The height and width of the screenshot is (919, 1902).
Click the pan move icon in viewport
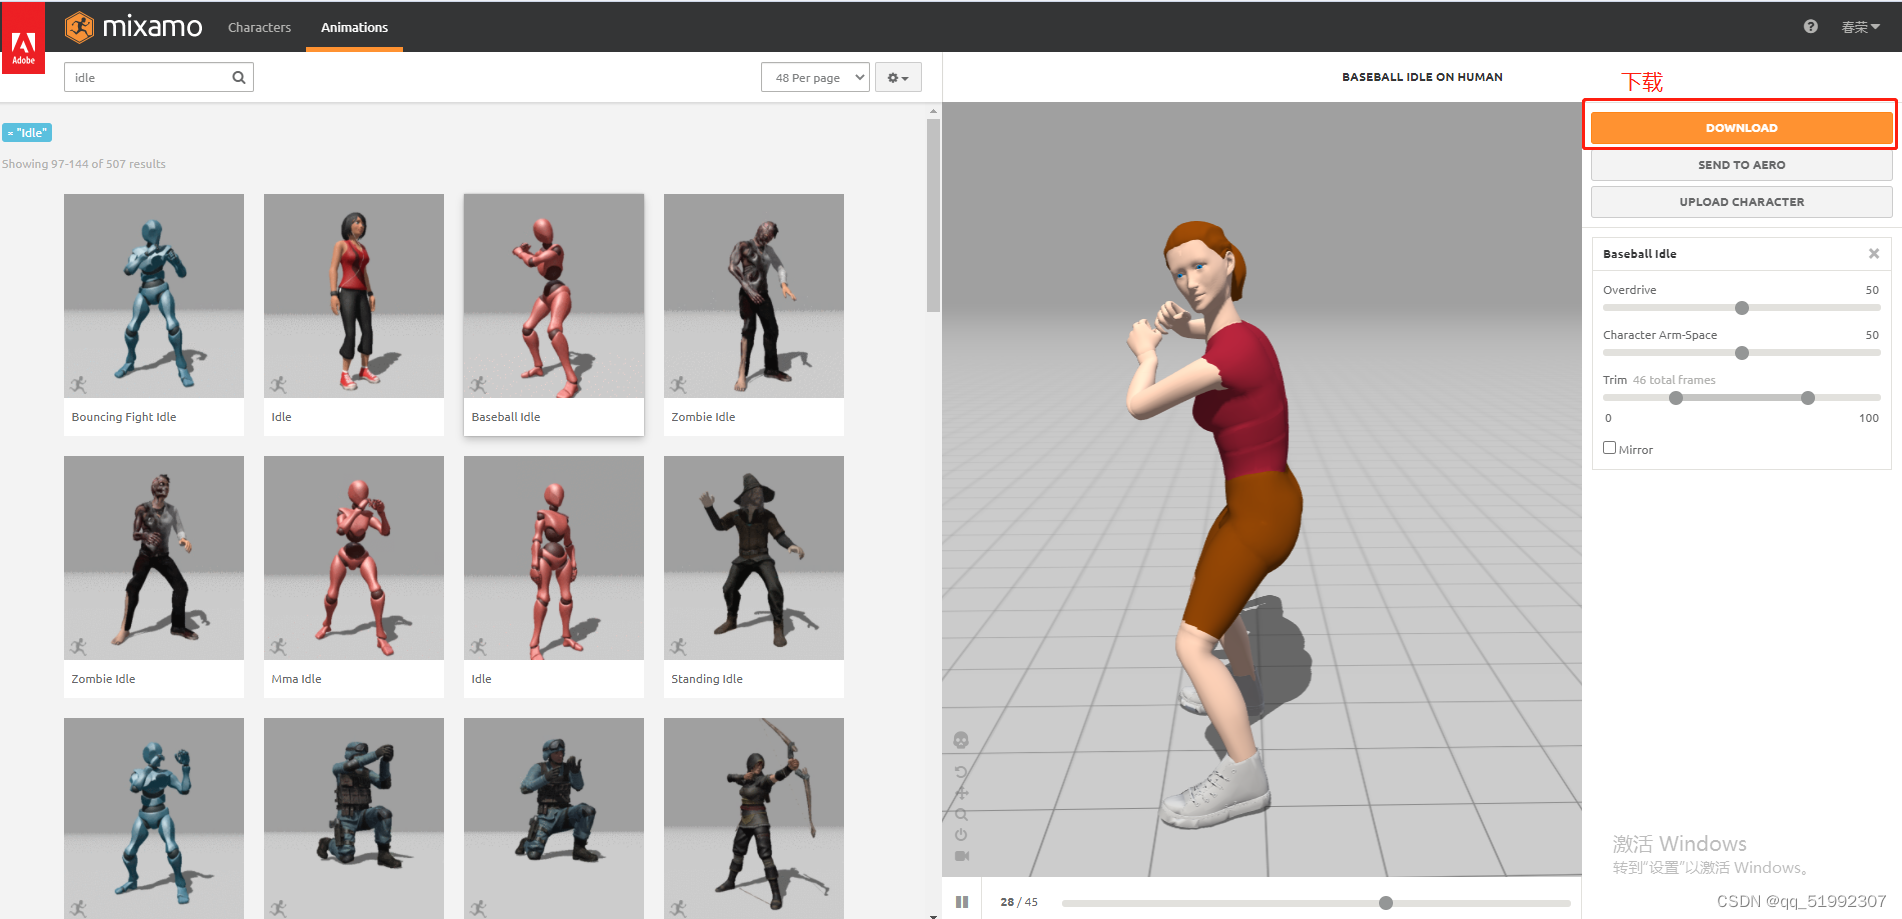click(x=961, y=793)
